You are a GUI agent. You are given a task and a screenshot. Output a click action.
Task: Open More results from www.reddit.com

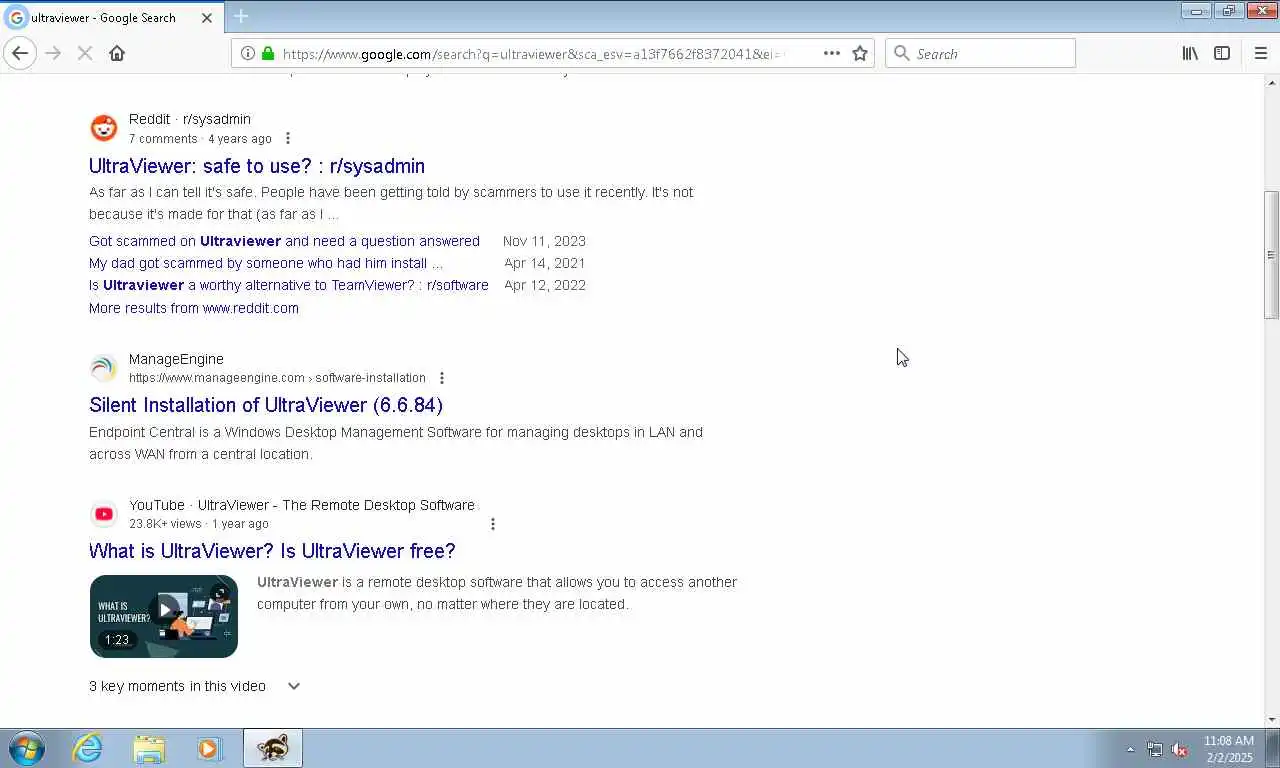tap(194, 308)
